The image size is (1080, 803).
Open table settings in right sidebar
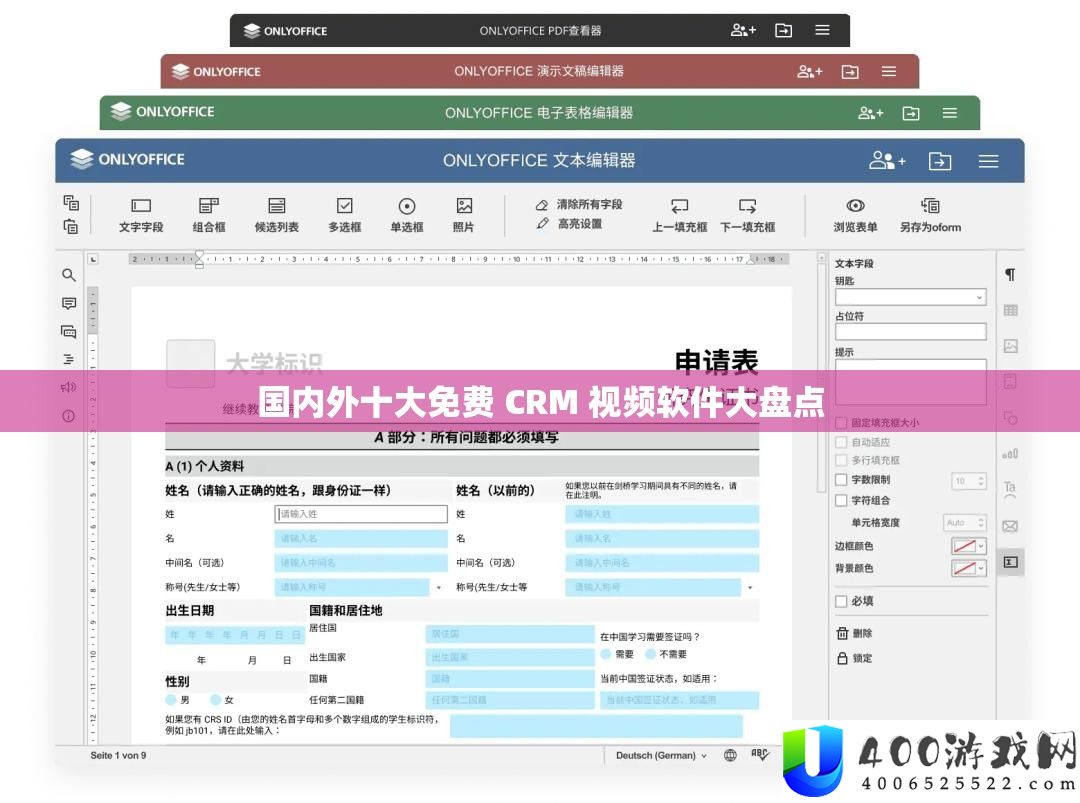1010,310
